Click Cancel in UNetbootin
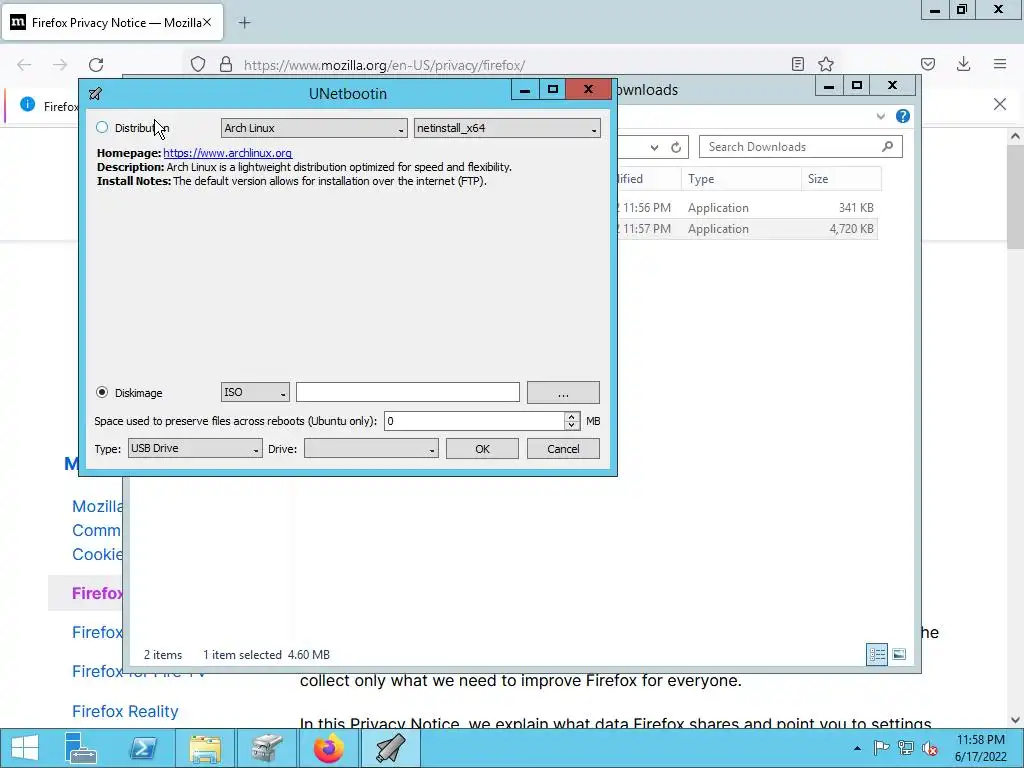1024x768 pixels. 563,449
